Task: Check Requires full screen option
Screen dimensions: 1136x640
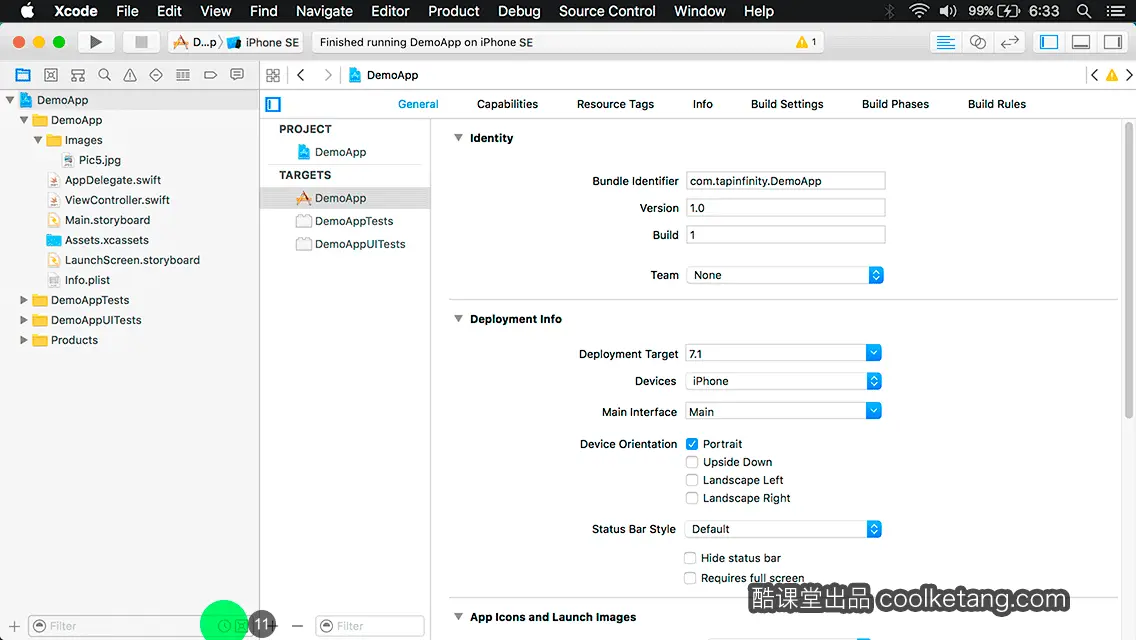Action: tap(690, 578)
